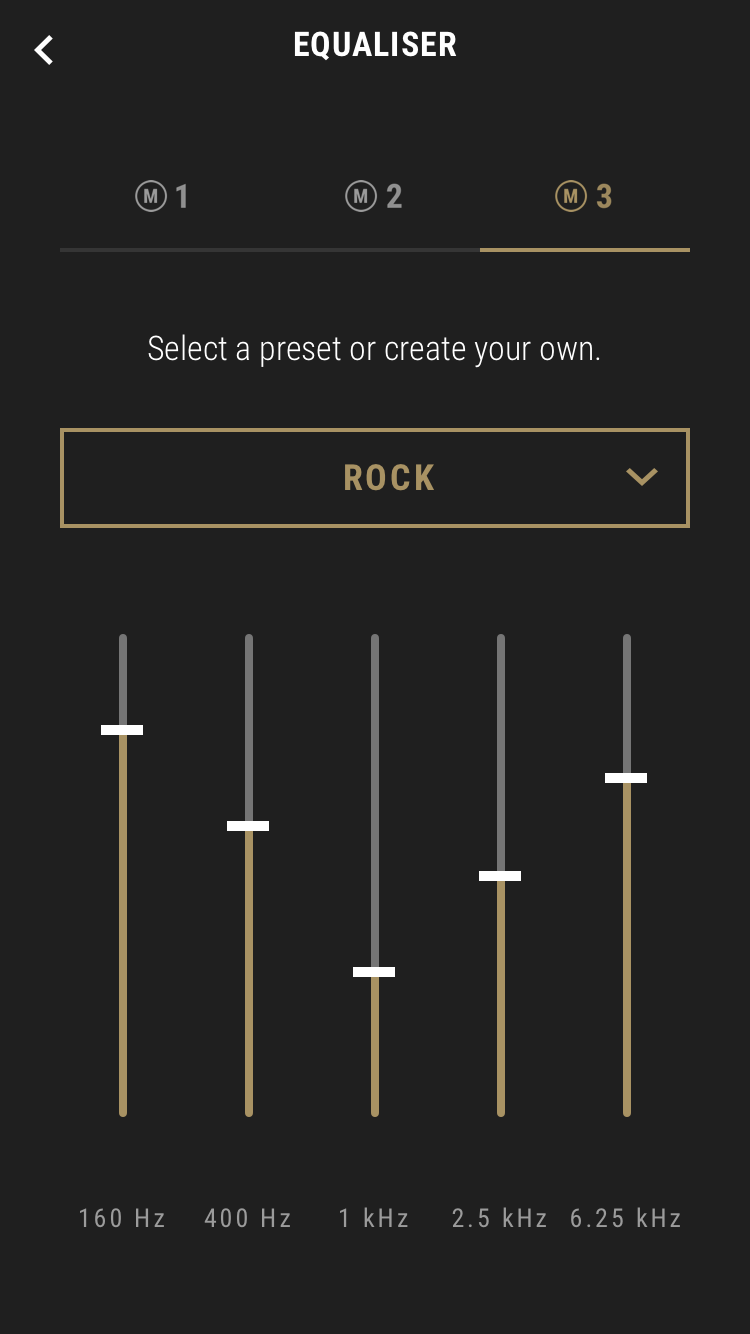Click the gold M icon of preset 3
The image size is (750, 1334).
571,196
